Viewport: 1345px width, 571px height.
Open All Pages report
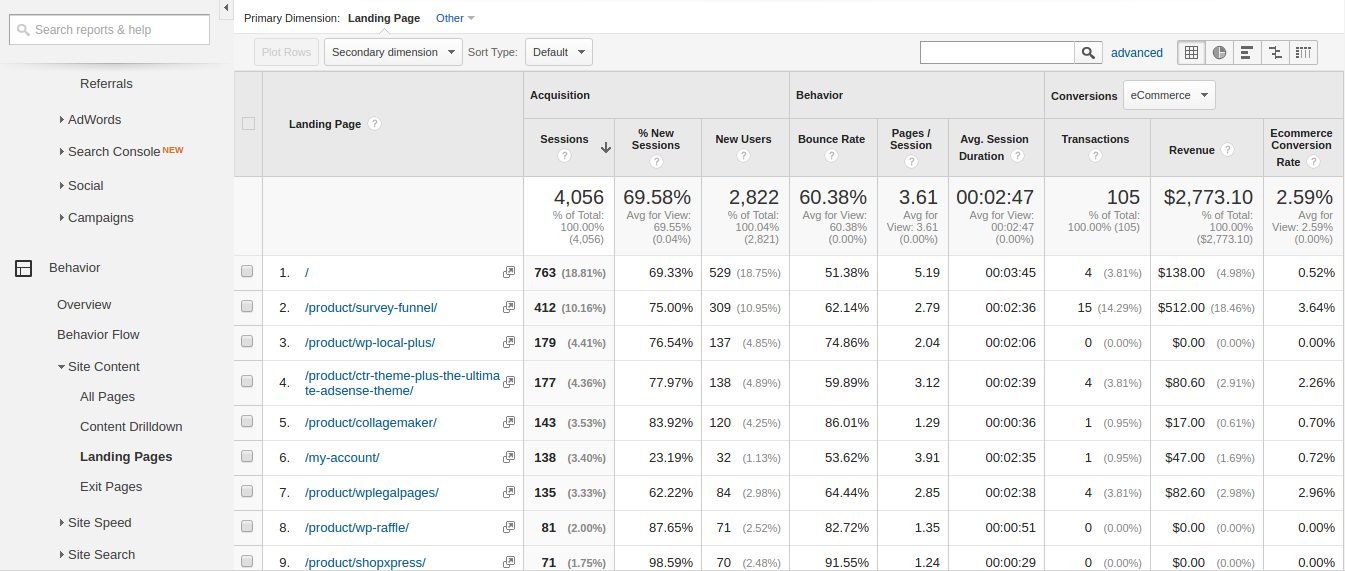tap(107, 397)
